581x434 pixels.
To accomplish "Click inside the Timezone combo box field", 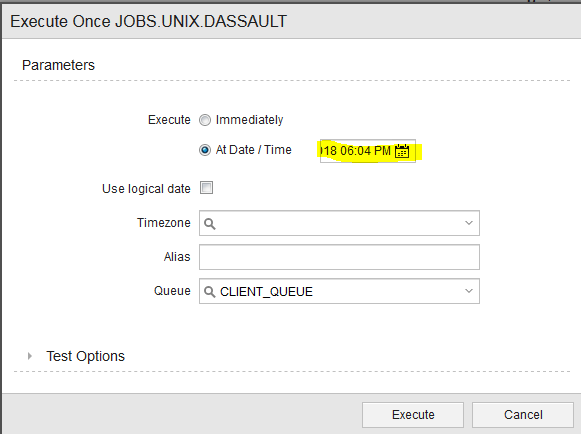I will tap(339, 223).
